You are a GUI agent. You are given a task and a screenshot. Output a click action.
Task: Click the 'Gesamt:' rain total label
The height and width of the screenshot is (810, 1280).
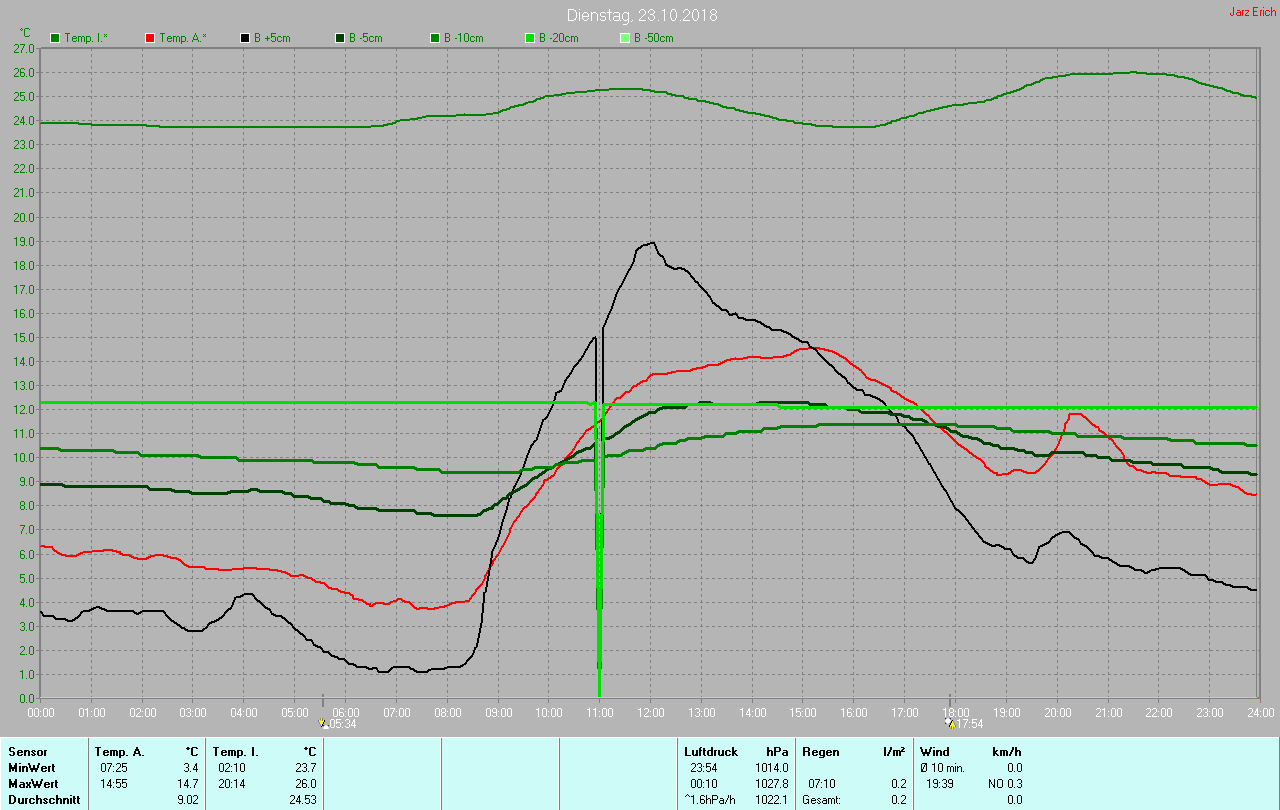[x=821, y=800]
